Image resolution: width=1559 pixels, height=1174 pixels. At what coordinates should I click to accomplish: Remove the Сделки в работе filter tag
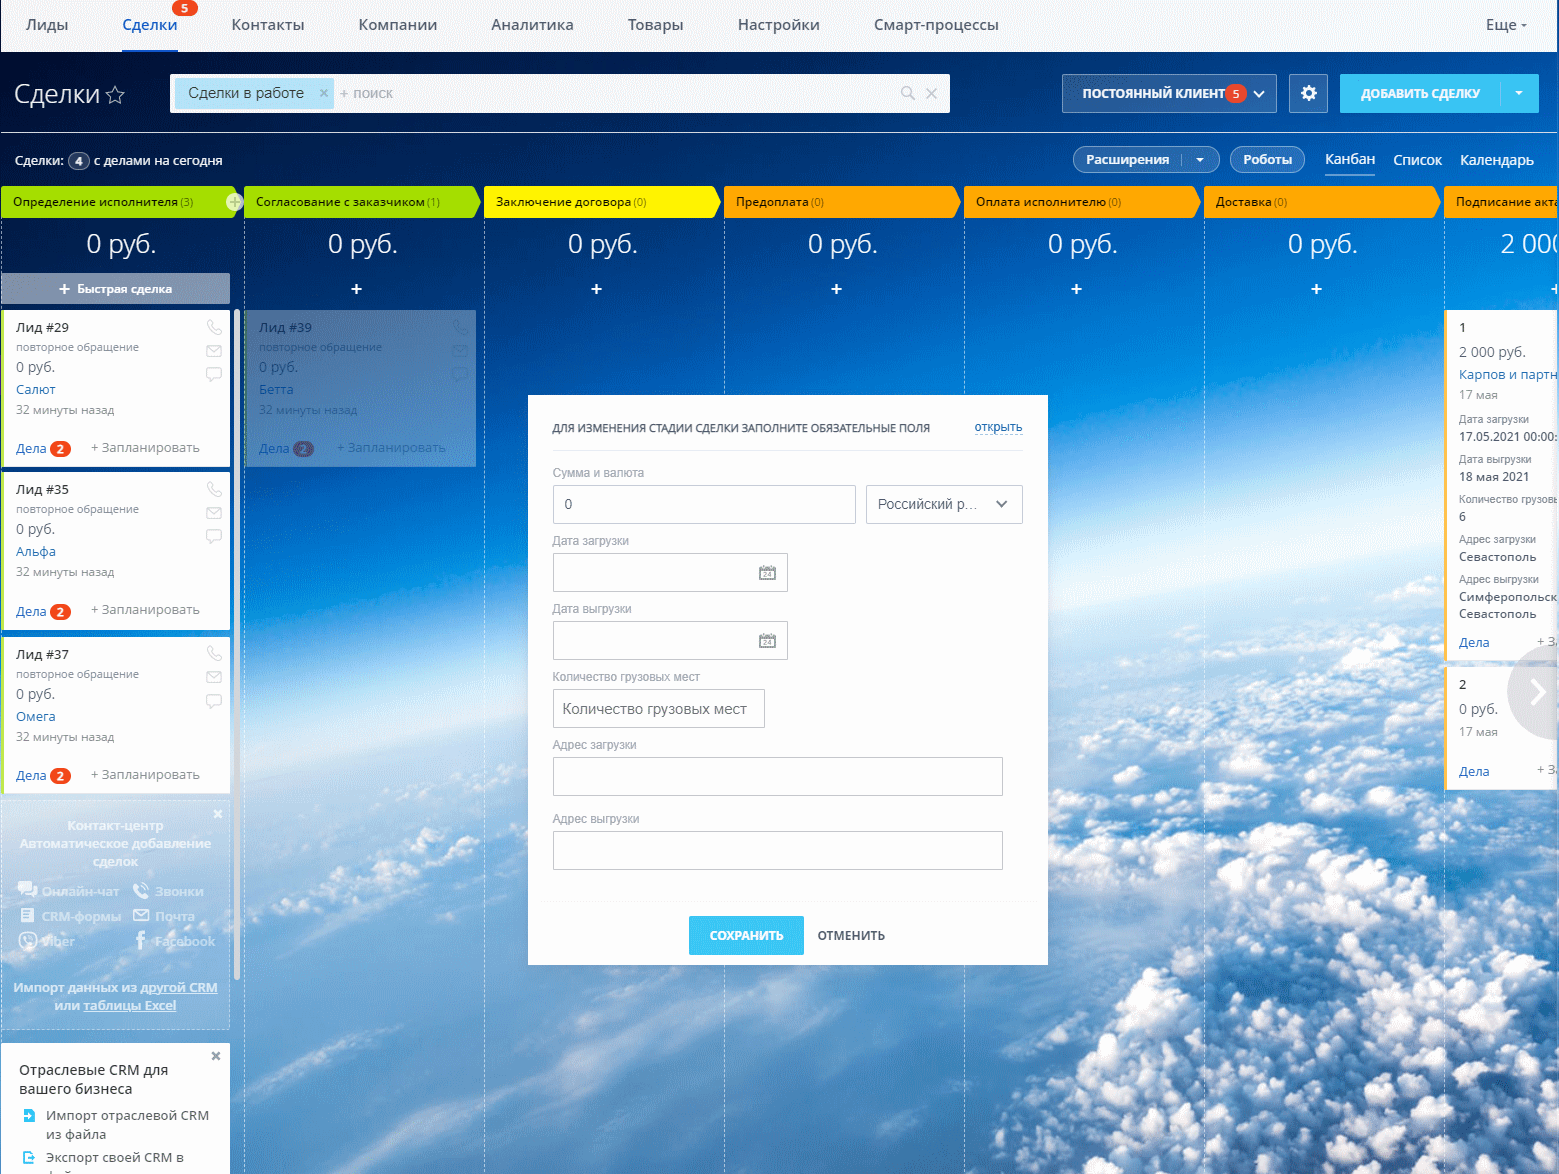coord(323,93)
